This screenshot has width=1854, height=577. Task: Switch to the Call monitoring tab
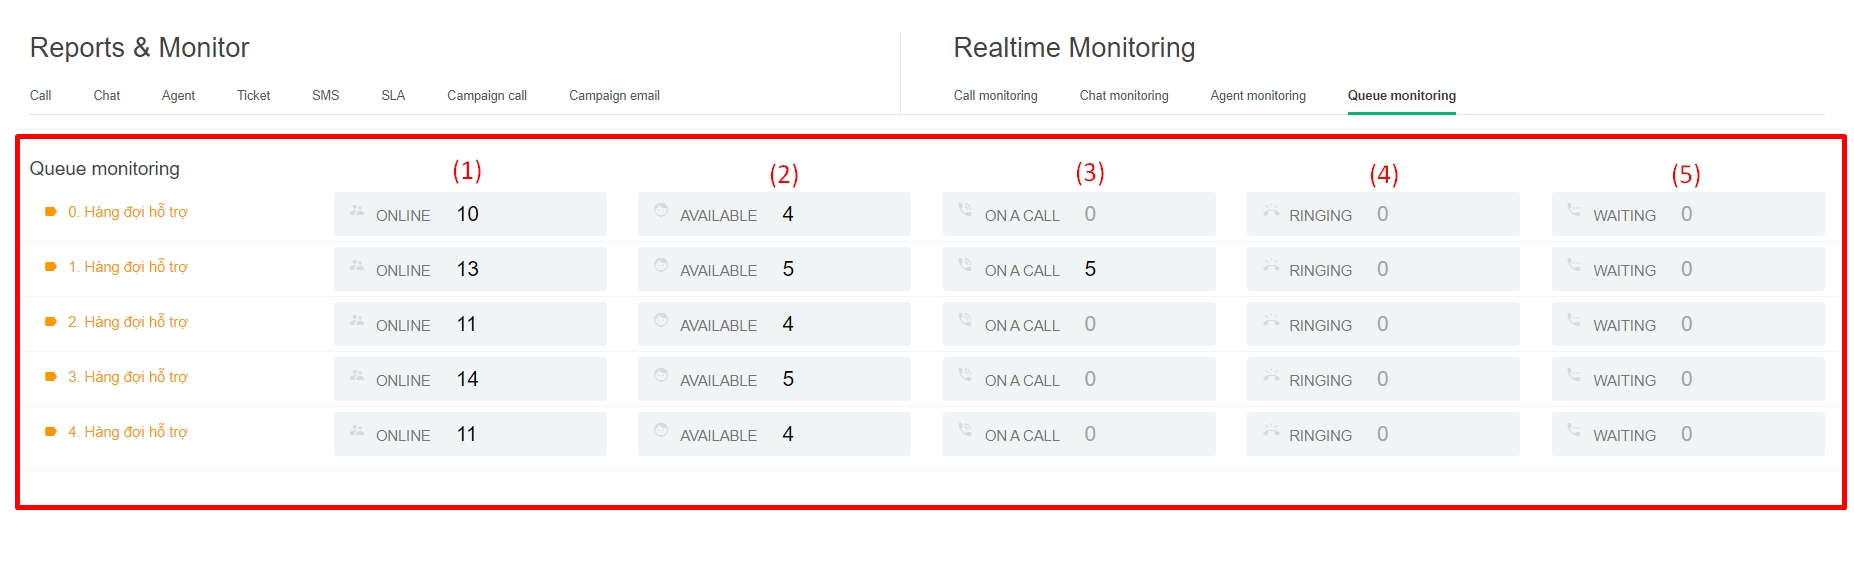coord(995,96)
